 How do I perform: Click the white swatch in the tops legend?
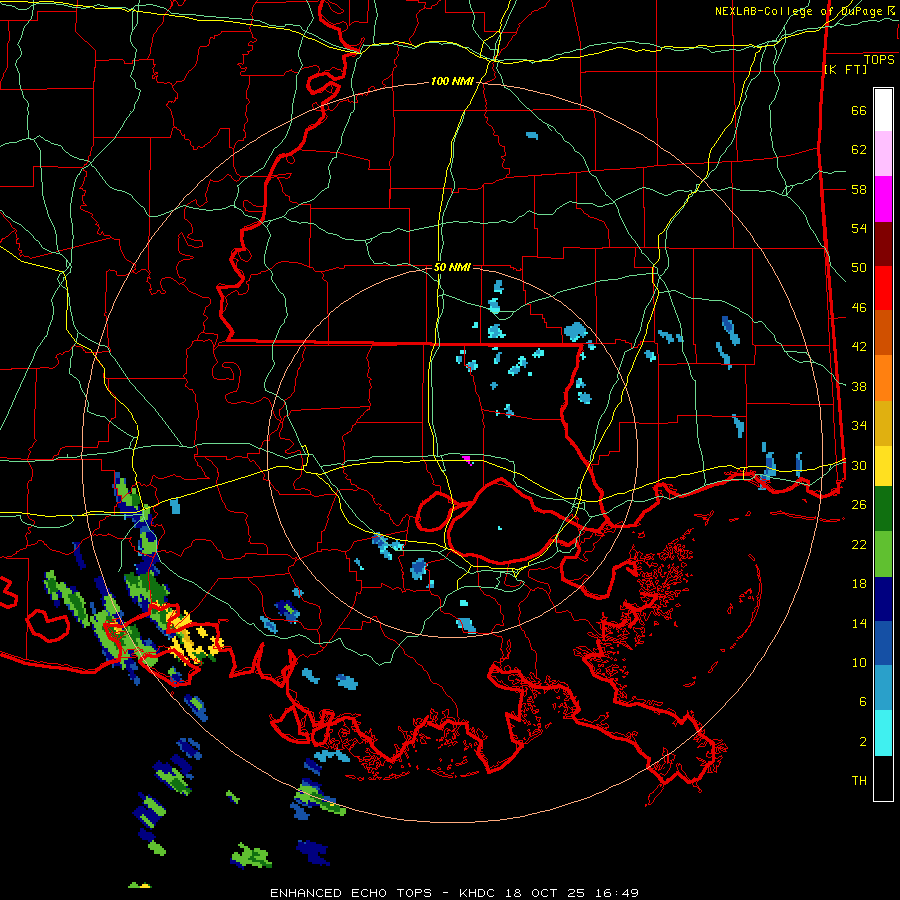point(883,110)
